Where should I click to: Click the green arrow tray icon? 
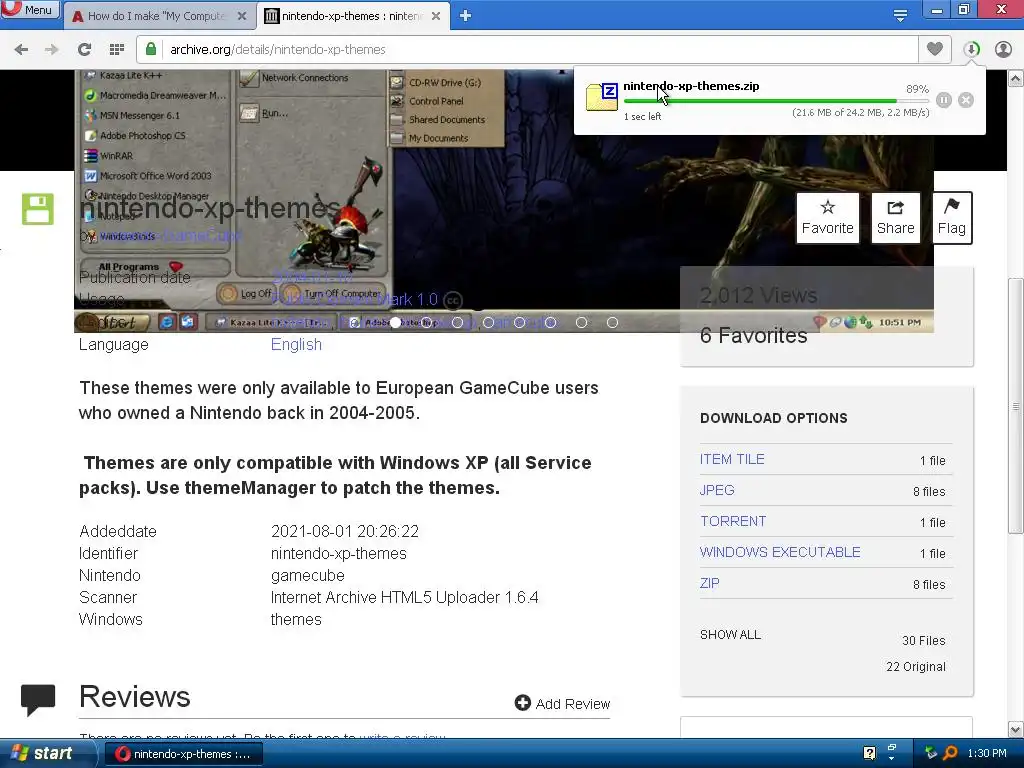[931, 753]
